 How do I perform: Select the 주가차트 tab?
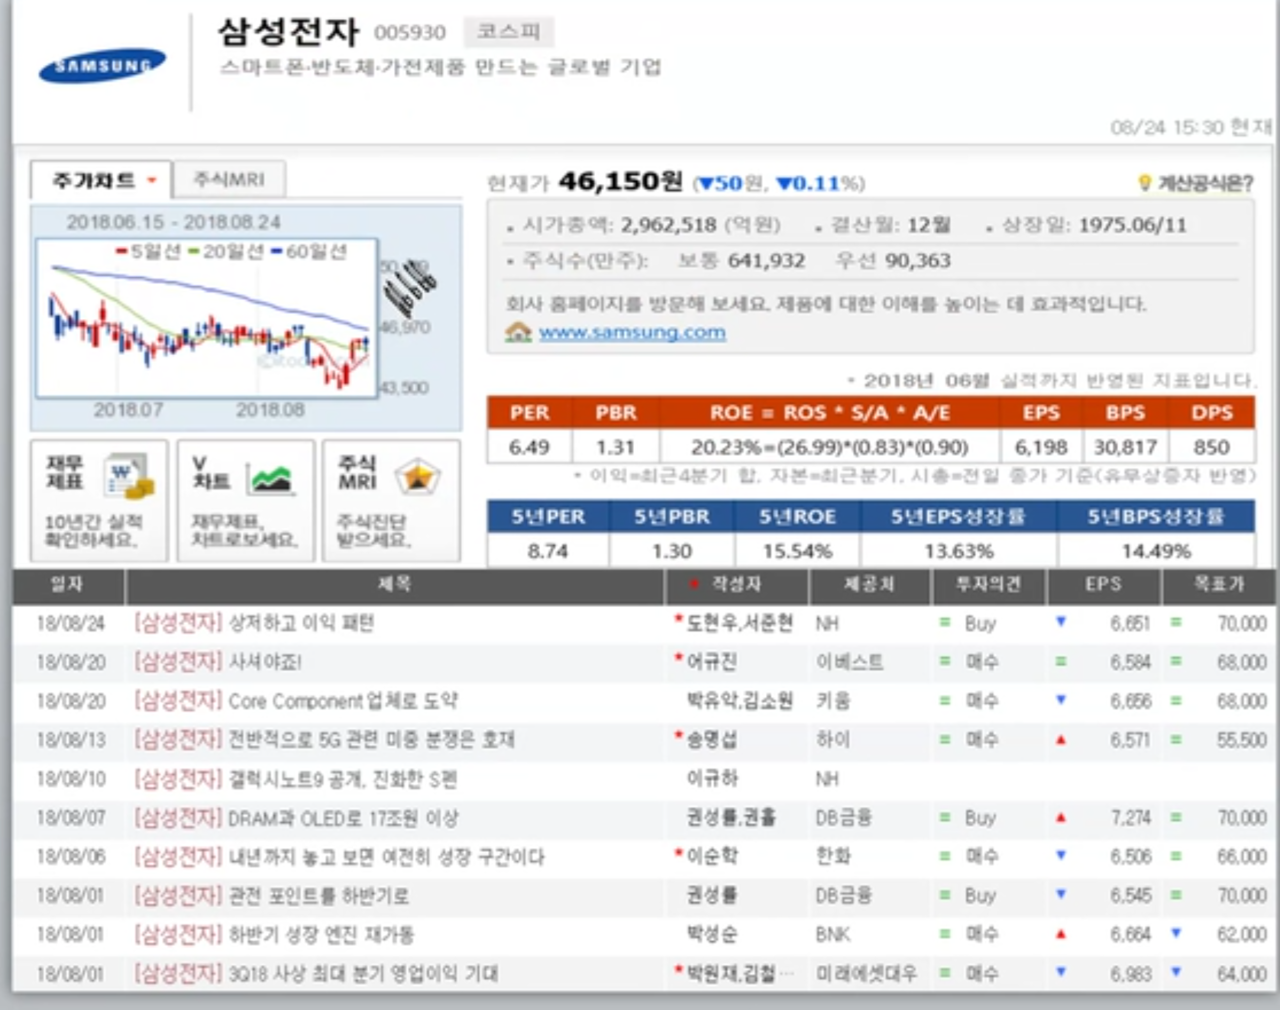[93, 180]
